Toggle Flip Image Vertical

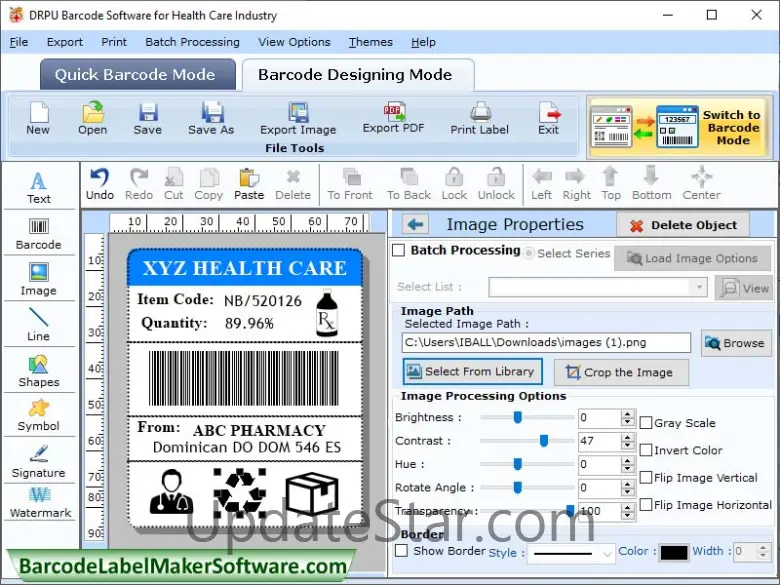click(x=646, y=478)
